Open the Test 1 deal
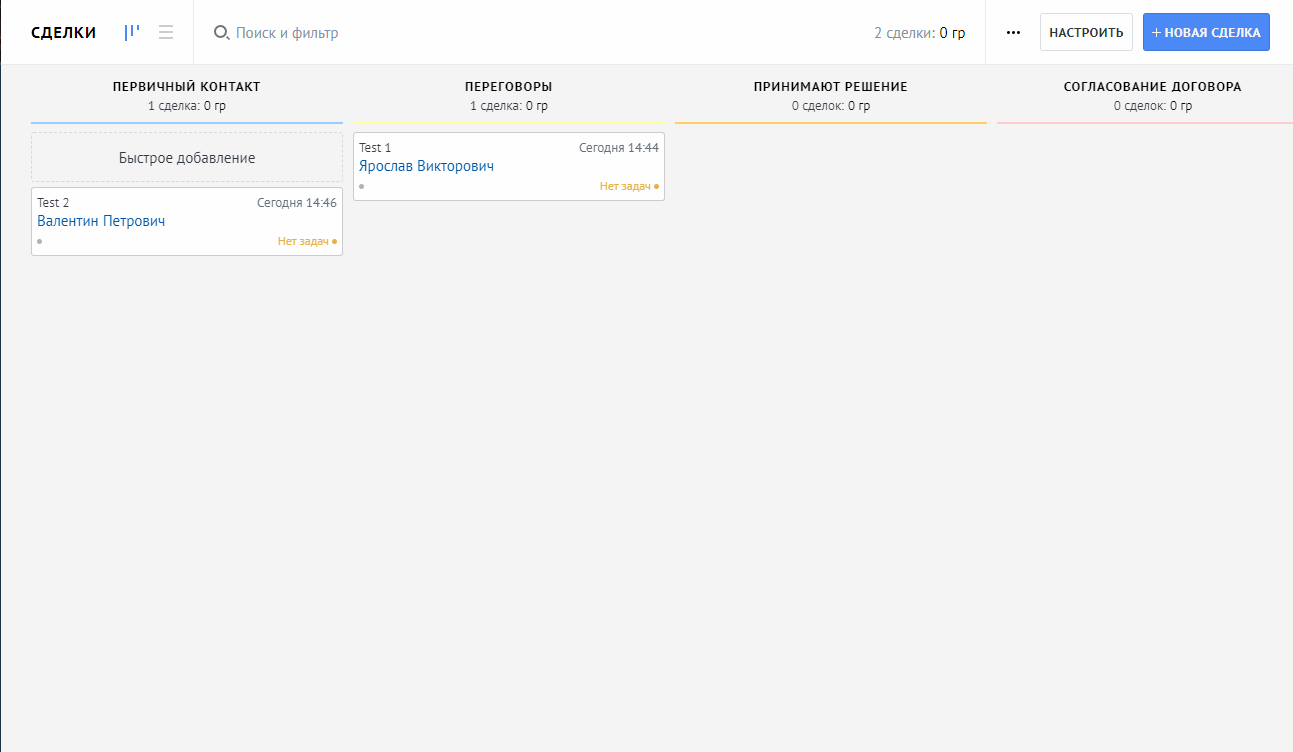The height and width of the screenshot is (752, 1293). click(375, 148)
